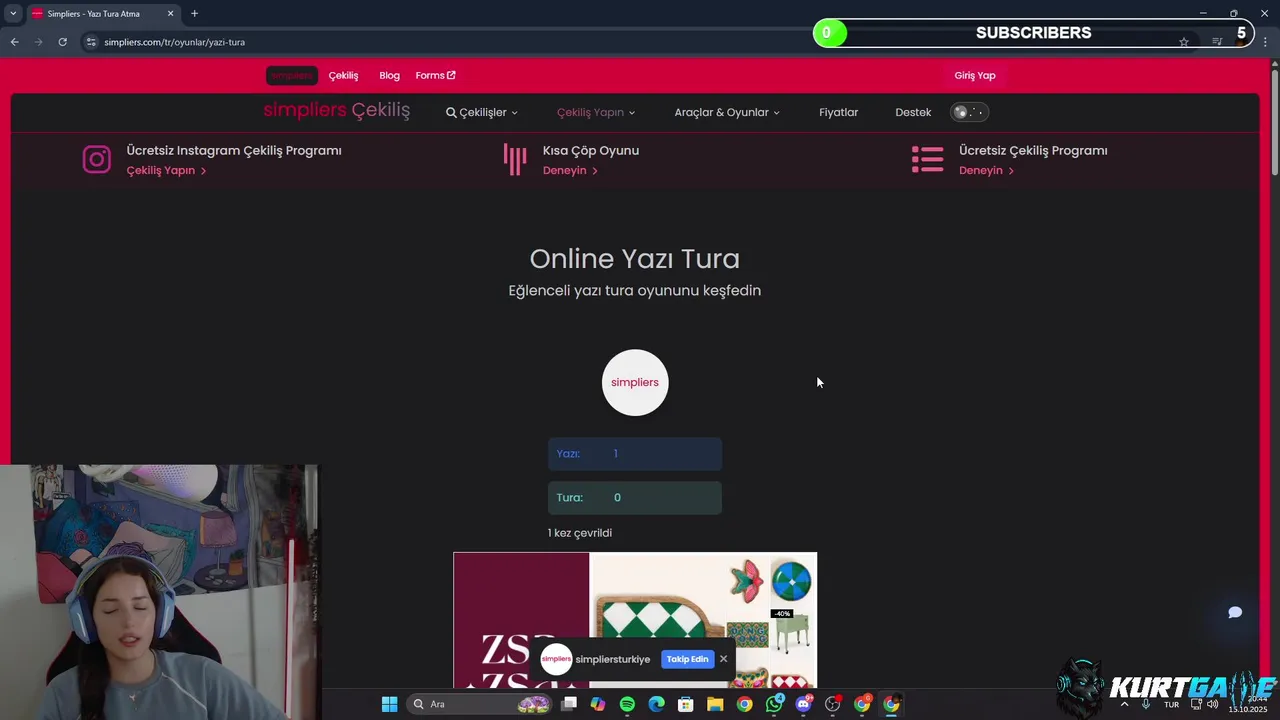The width and height of the screenshot is (1280, 720).
Task: Click the Instagram icon in promo bar
Action: coord(97,160)
